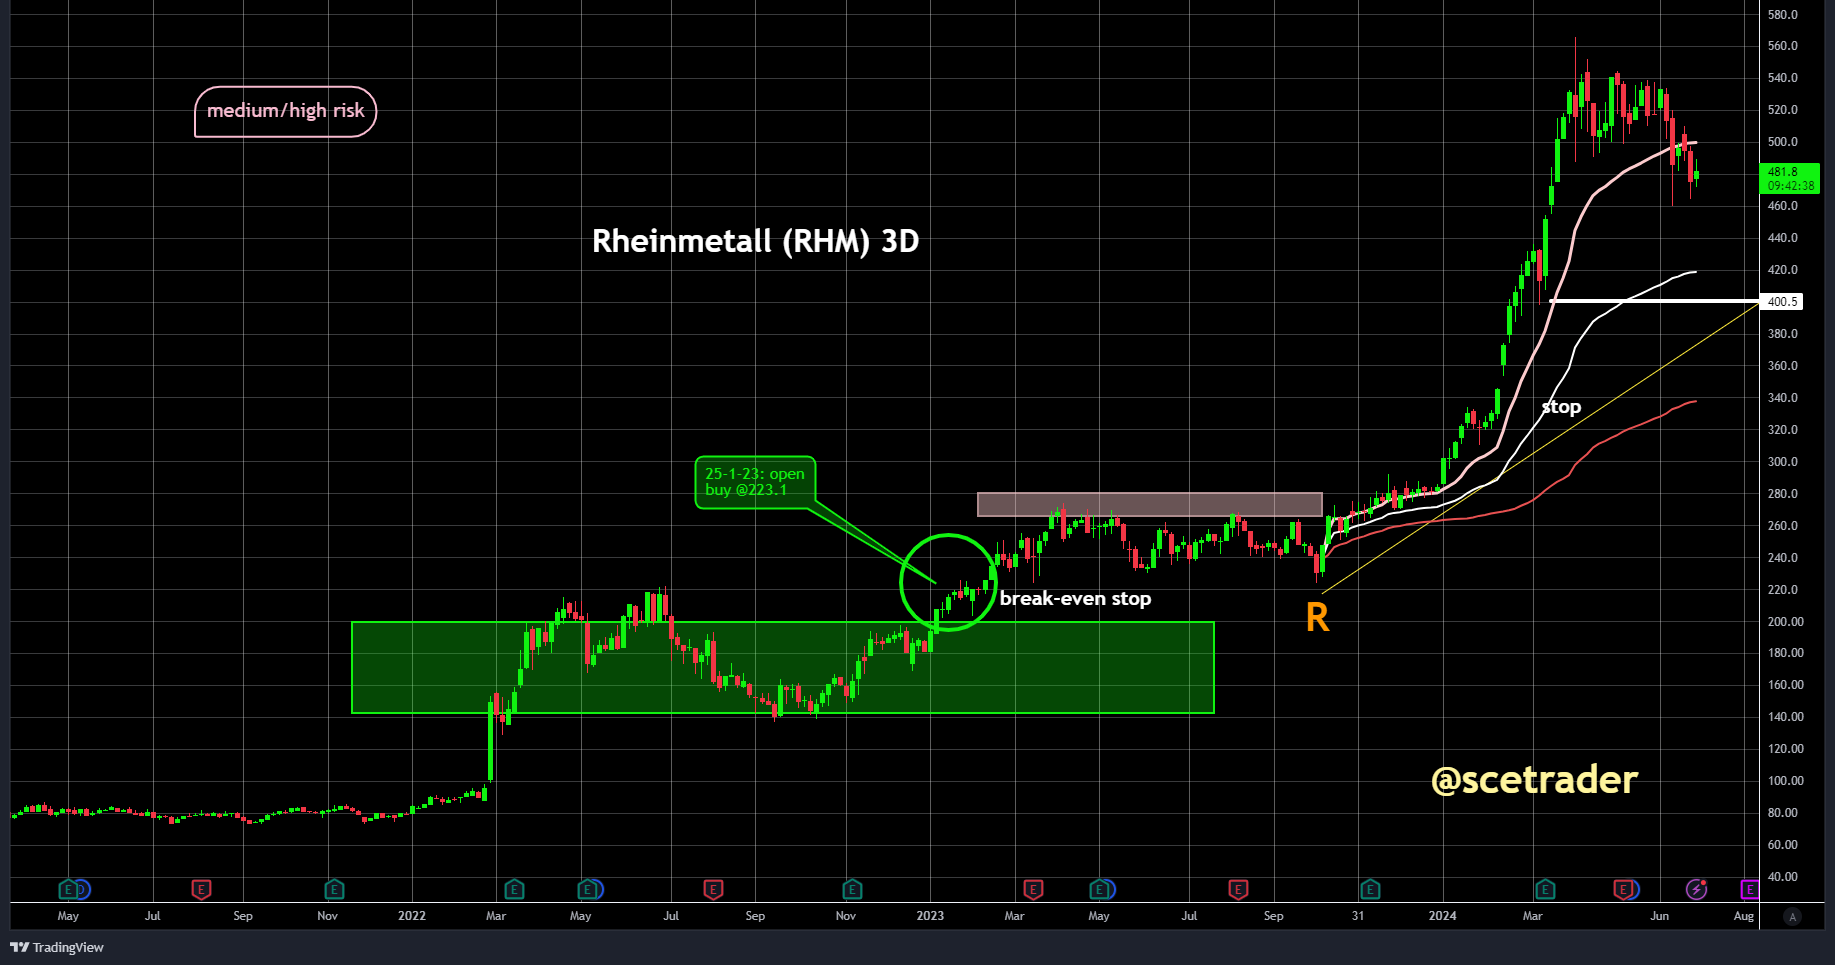Select the 60.00 price scale label
Image resolution: width=1835 pixels, height=965 pixels.
(x=1782, y=845)
